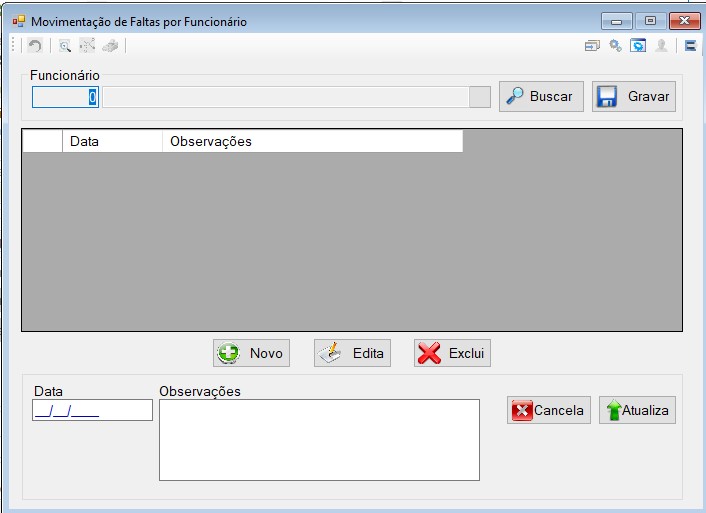Click the app icon in title bar
The width and height of the screenshot is (706, 513).
click(x=18, y=21)
